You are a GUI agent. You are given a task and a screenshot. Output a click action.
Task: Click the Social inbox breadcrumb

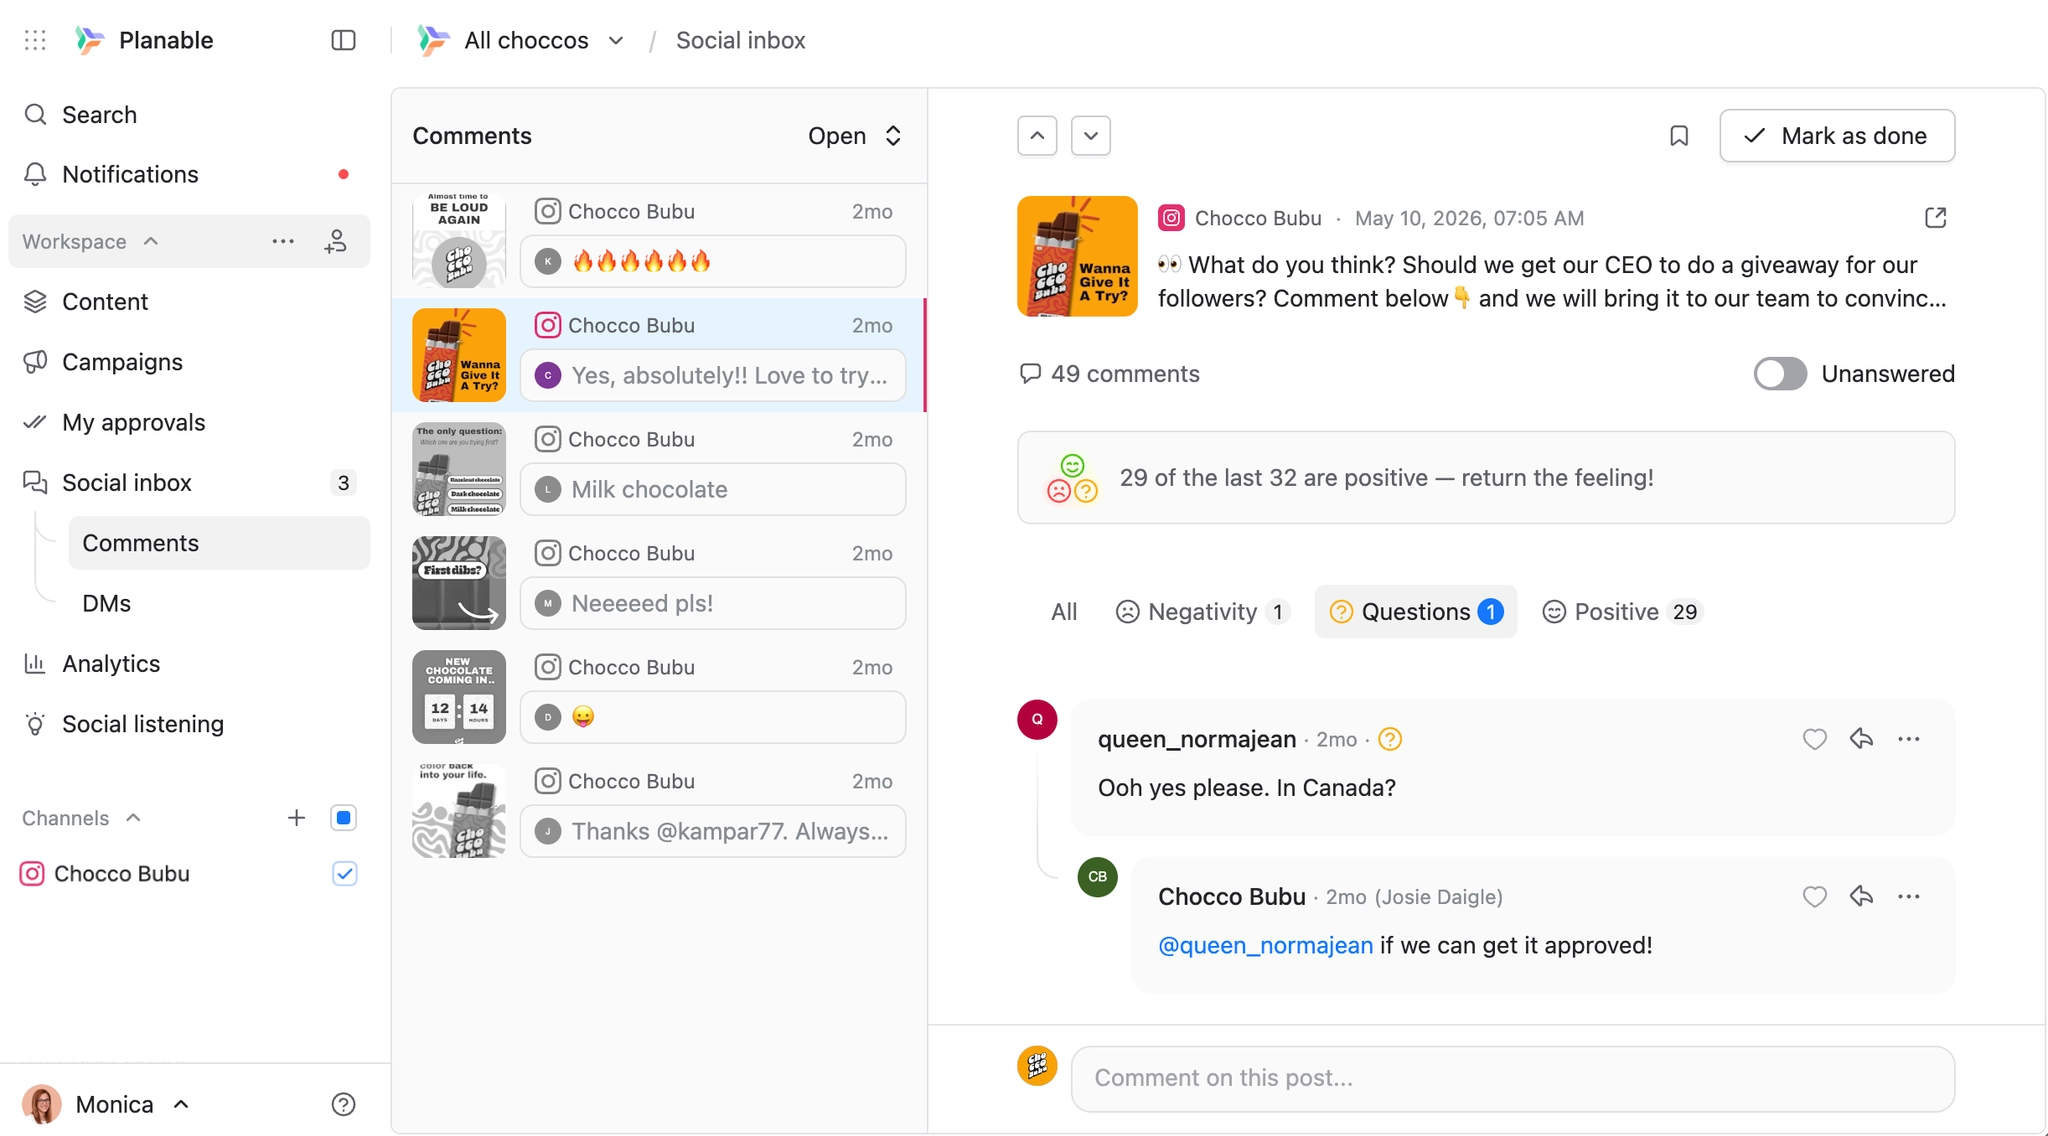tap(741, 40)
